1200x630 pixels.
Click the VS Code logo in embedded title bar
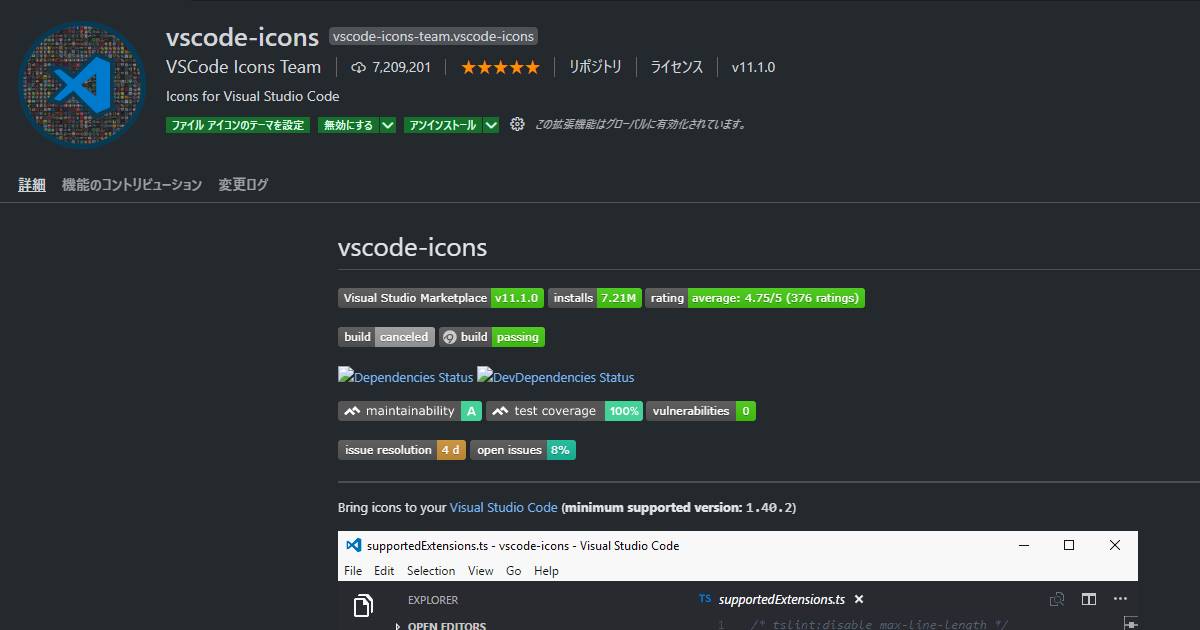point(353,545)
